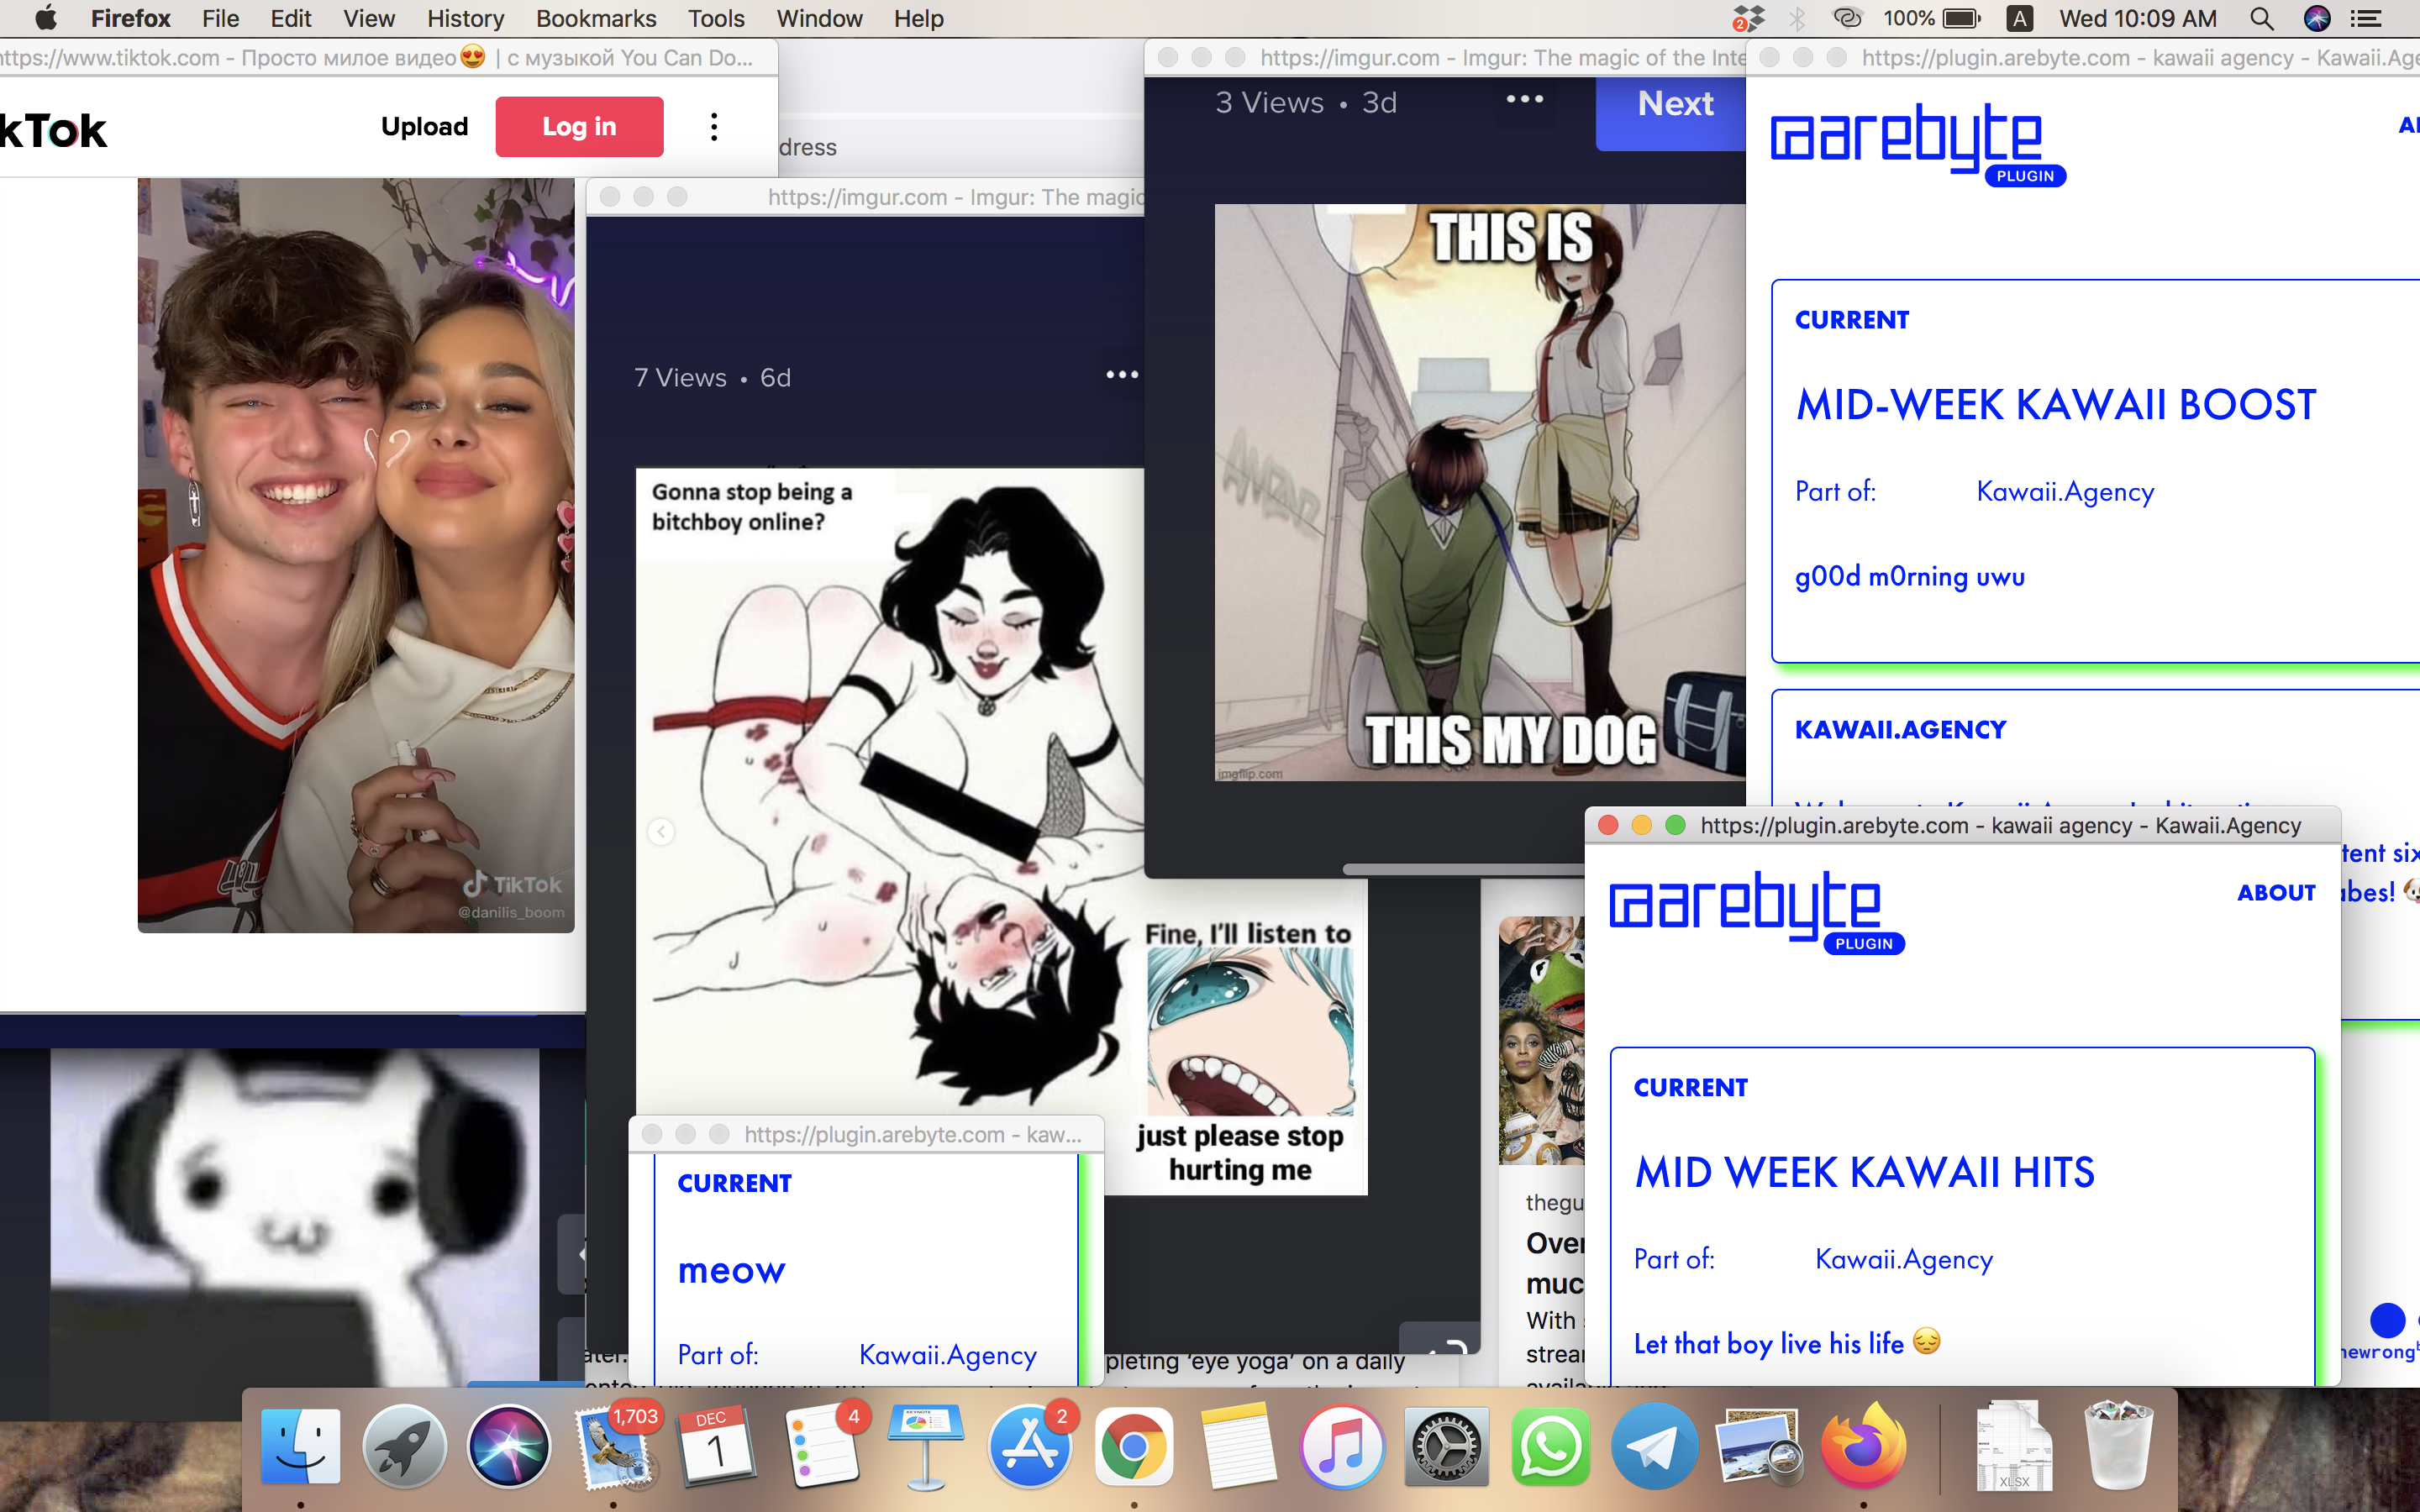Click the previous arrow on the imgur comic
The image size is (2420, 1512).
[x=661, y=832]
